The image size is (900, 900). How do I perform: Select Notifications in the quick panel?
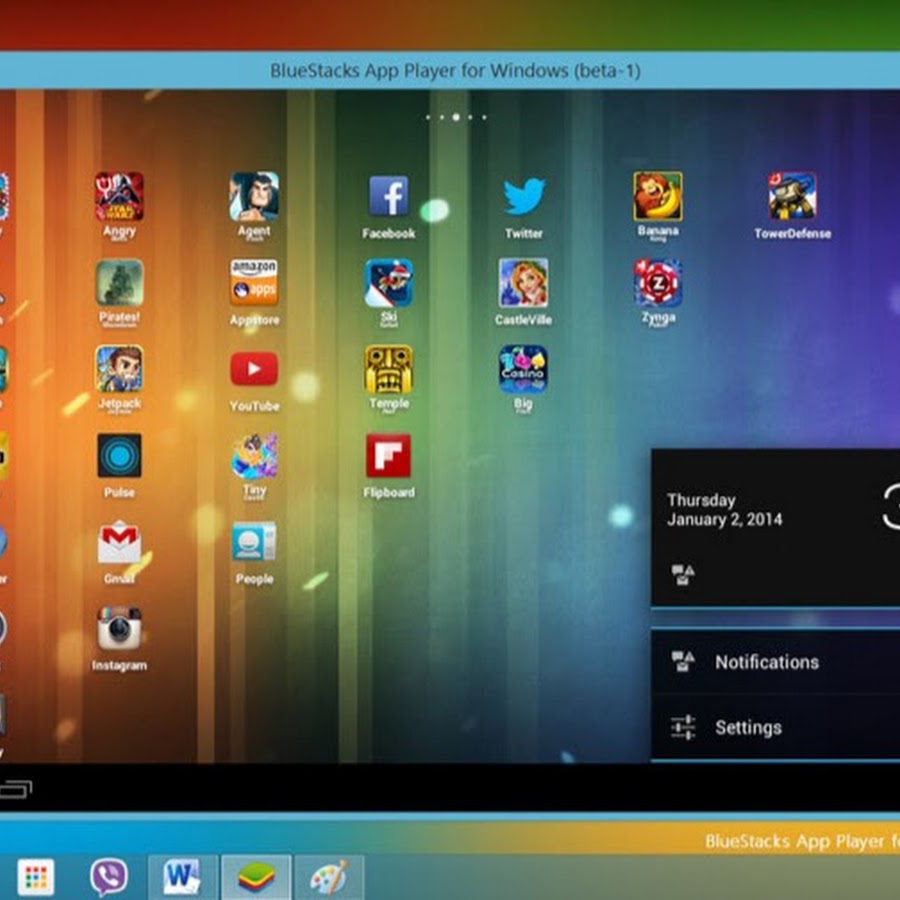(x=766, y=662)
